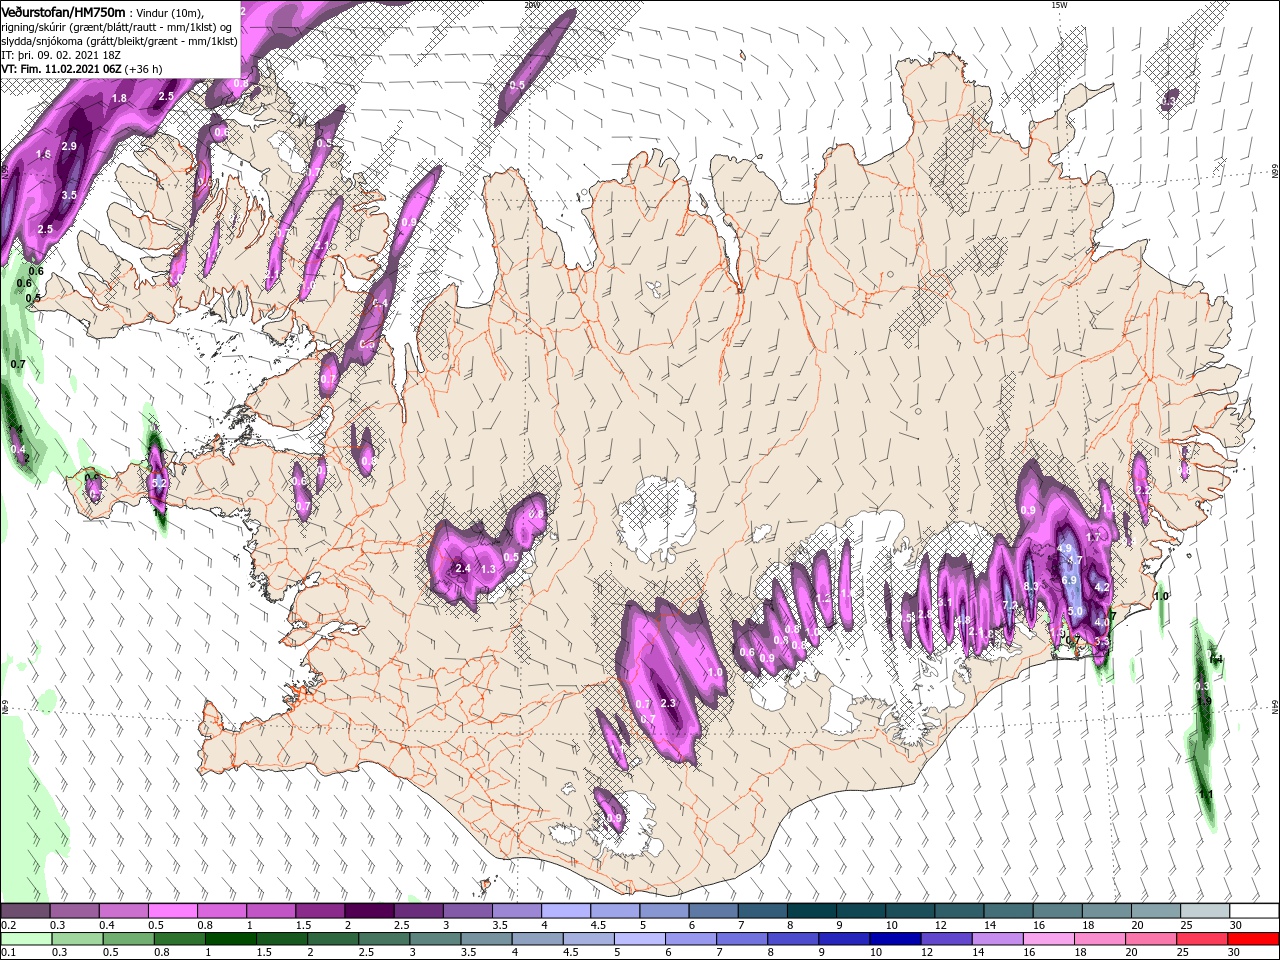Click the 1.7 value in the southeast cluster
This screenshot has height=960, width=1280.
(x=1093, y=537)
